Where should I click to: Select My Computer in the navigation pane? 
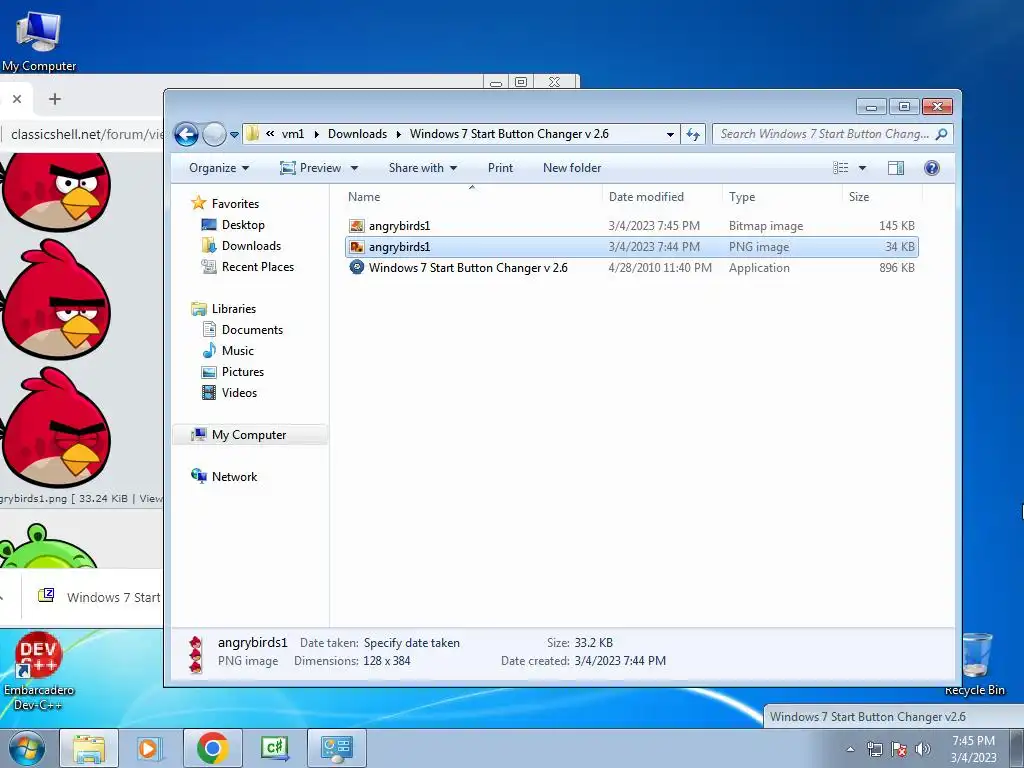coord(249,435)
